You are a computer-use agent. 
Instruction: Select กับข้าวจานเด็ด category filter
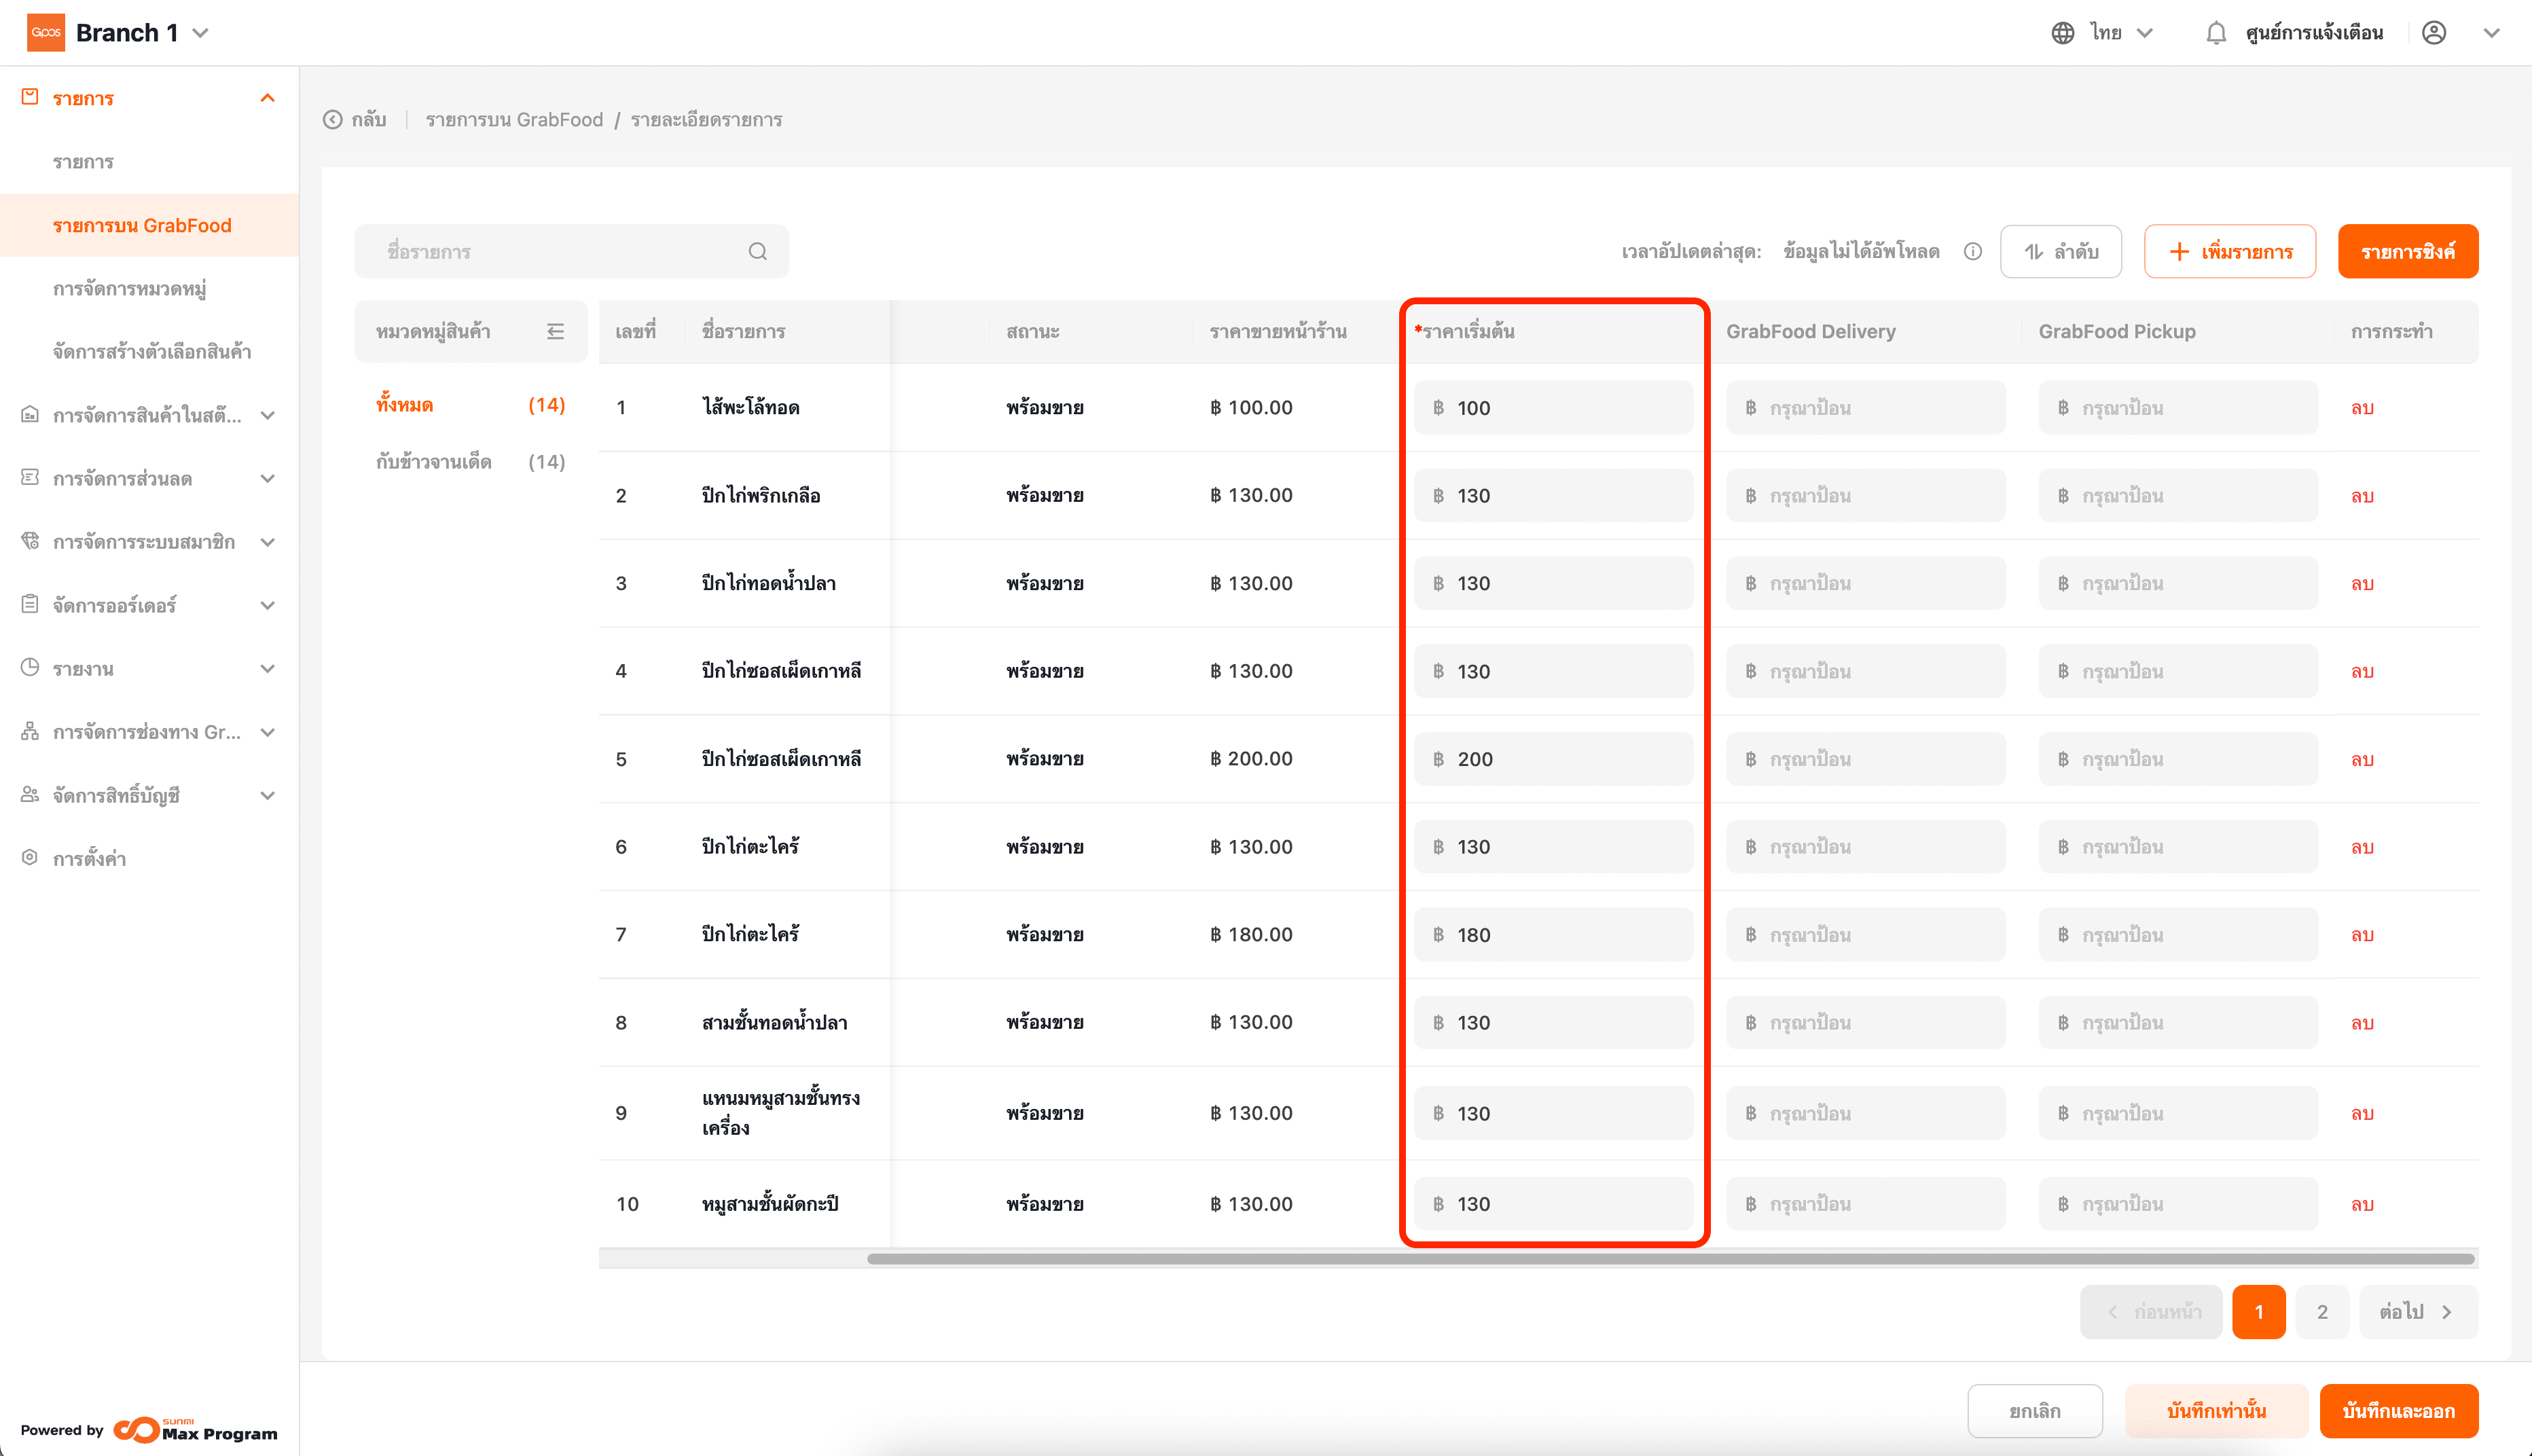(433, 461)
